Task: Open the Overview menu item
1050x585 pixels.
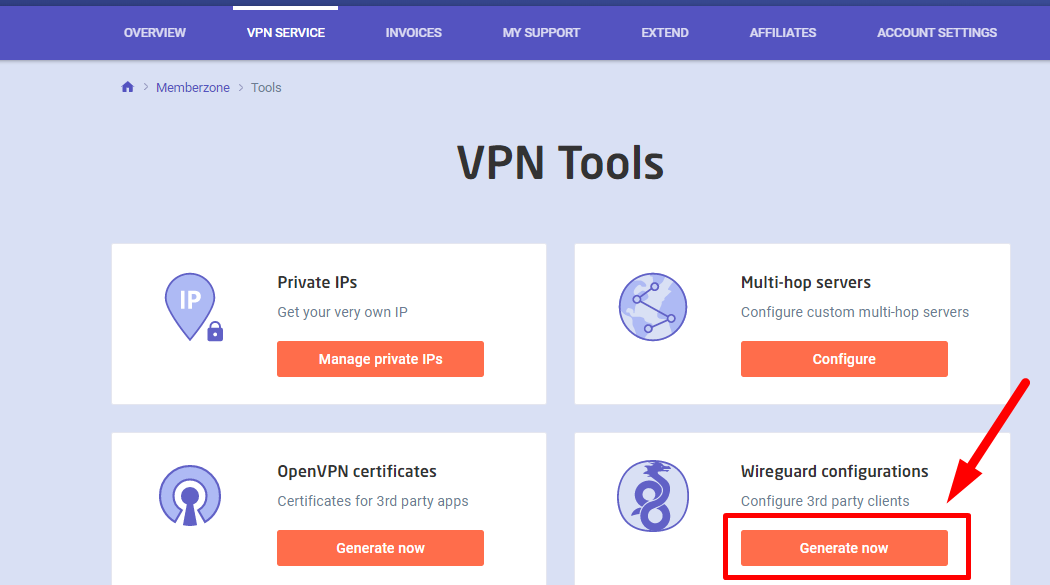Action: 155,33
